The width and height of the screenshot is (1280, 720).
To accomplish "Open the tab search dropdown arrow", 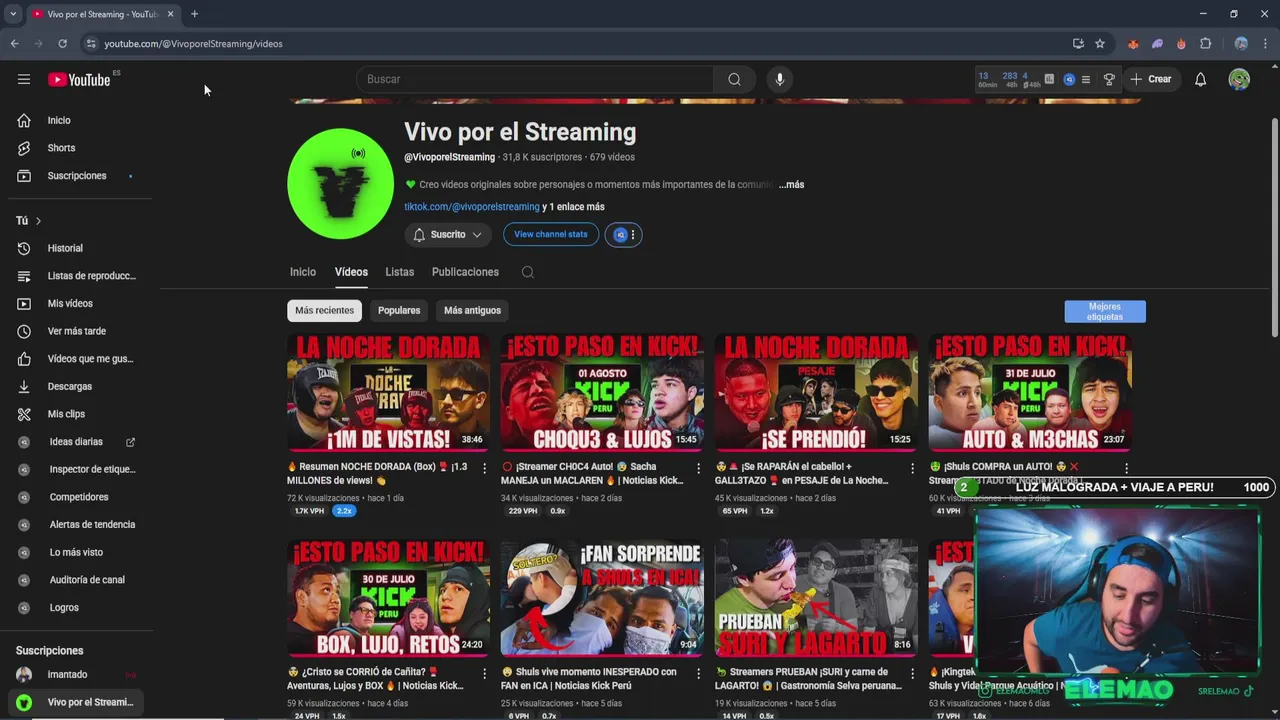I will tap(12, 14).
